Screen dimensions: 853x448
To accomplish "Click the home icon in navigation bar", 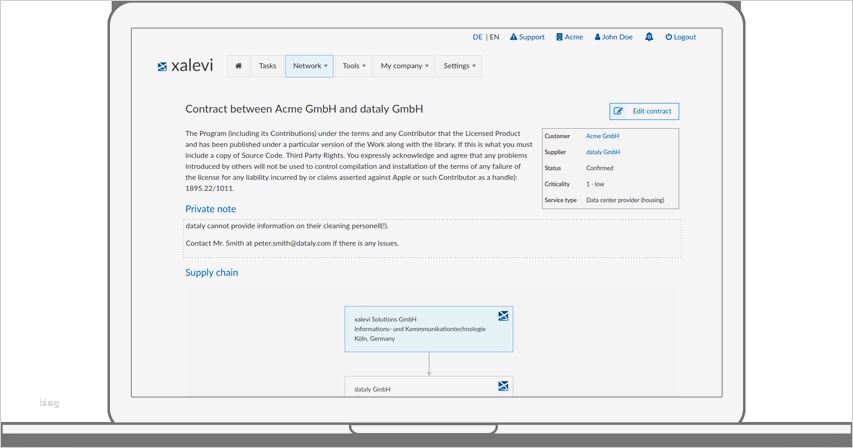I will point(238,66).
